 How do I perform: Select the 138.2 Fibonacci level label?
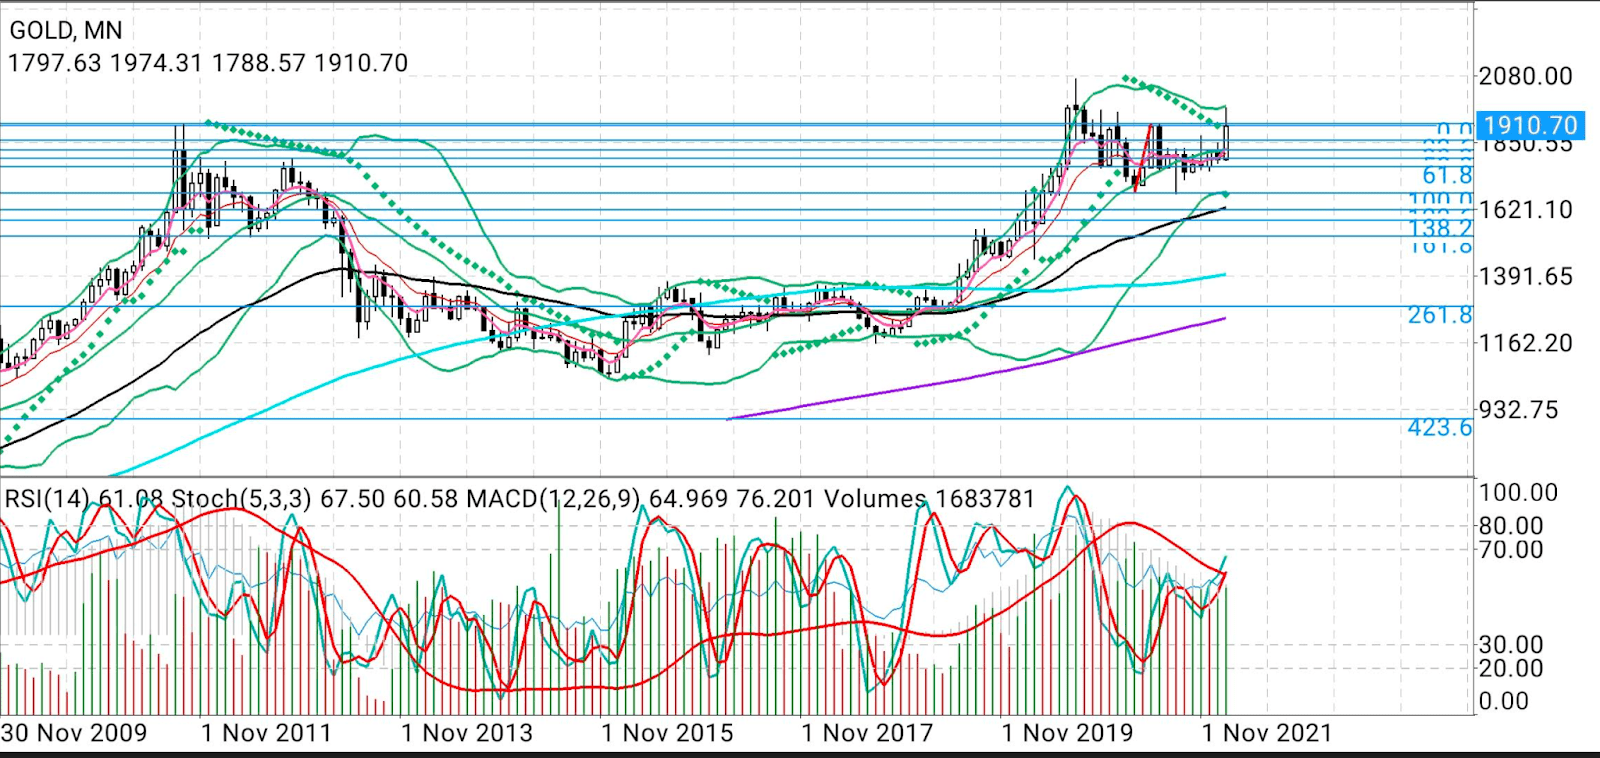coord(1440,228)
